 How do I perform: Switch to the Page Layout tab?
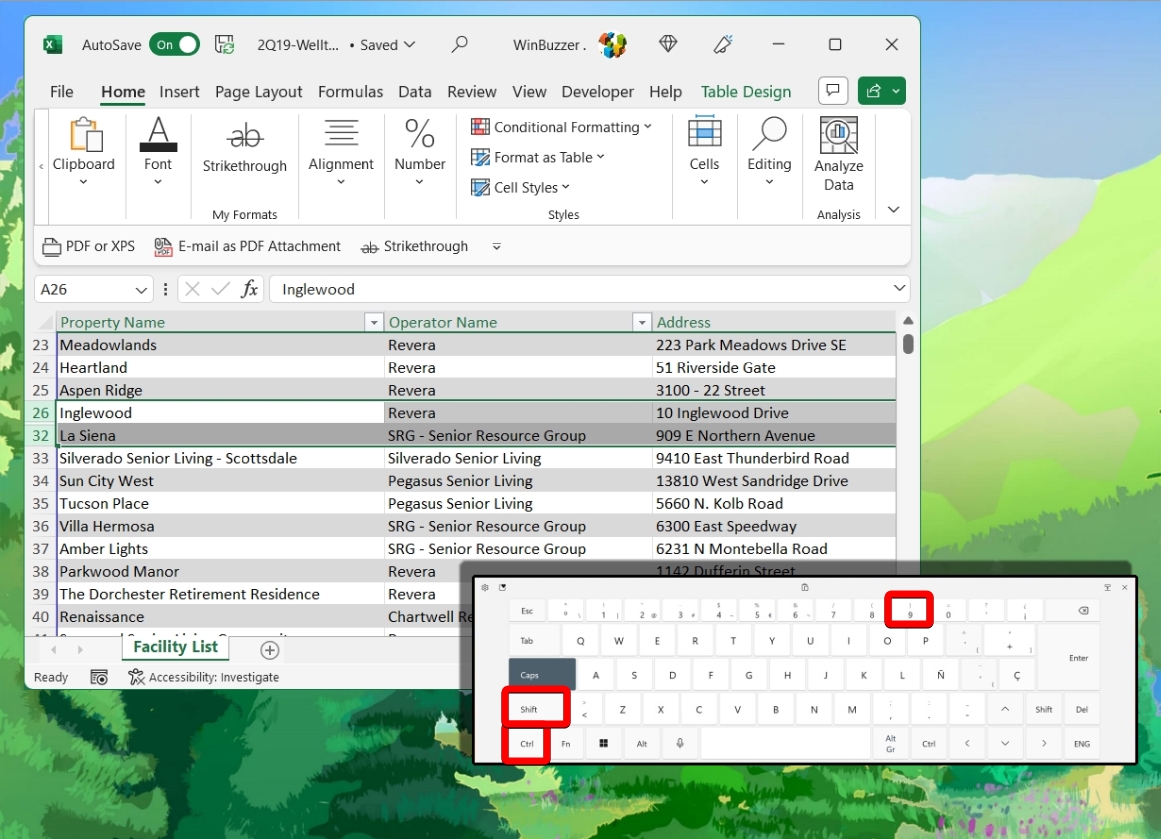coord(258,92)
